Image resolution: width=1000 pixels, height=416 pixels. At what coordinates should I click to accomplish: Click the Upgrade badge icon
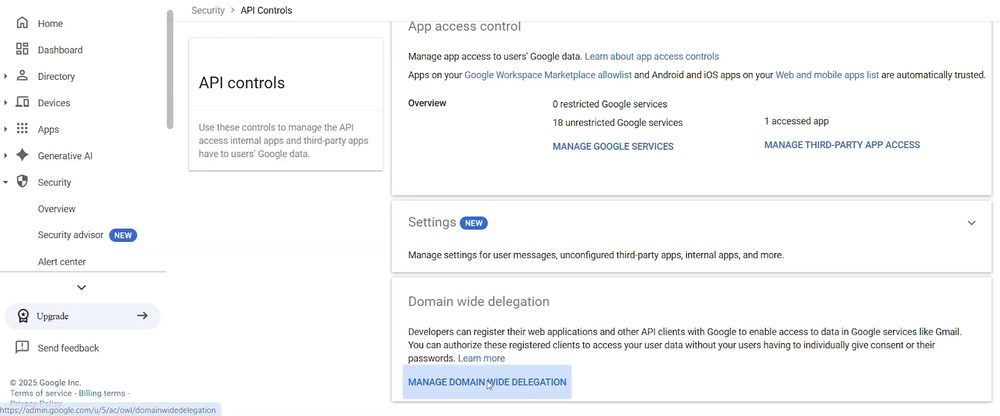click(24, 316)
